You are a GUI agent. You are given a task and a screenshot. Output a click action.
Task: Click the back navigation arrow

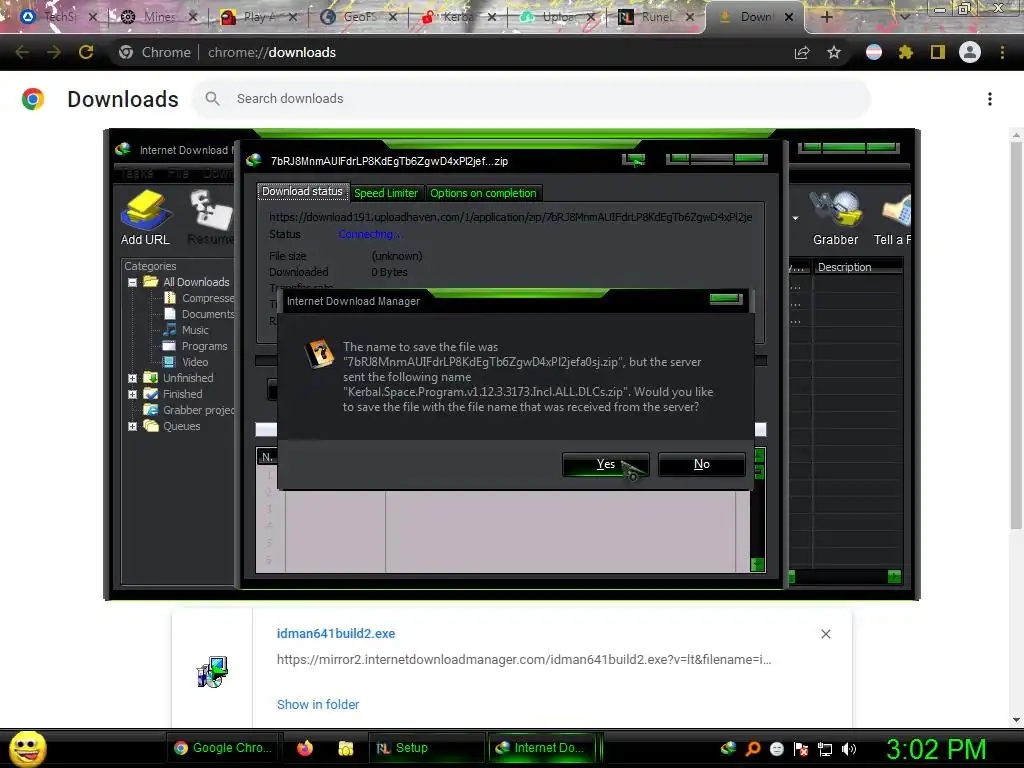pyautogui.click(x=22, y=52)
